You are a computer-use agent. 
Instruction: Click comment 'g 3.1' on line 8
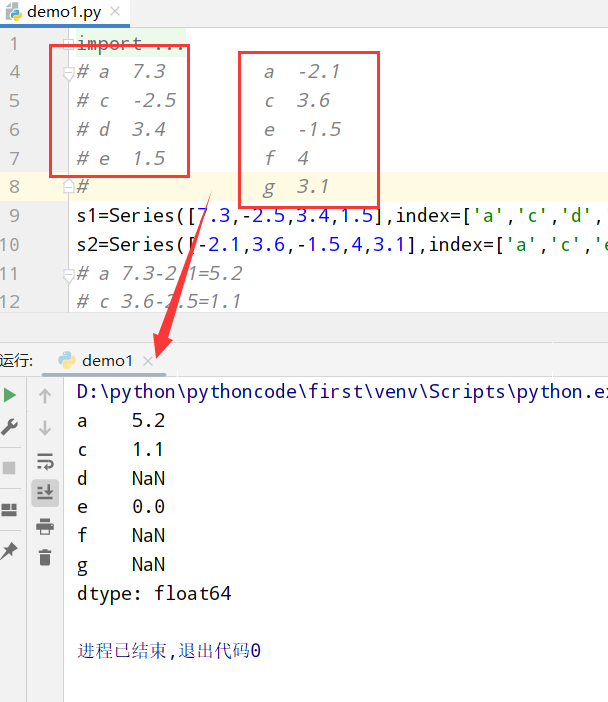(x=296, y=187)
